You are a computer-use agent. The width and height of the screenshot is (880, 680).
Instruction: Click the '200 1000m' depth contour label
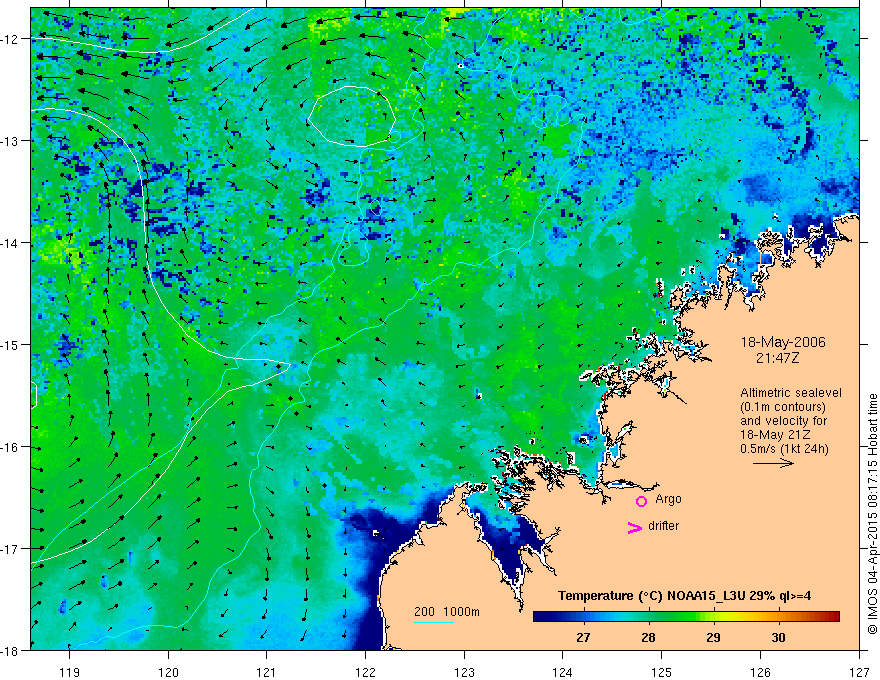[447, 612]
